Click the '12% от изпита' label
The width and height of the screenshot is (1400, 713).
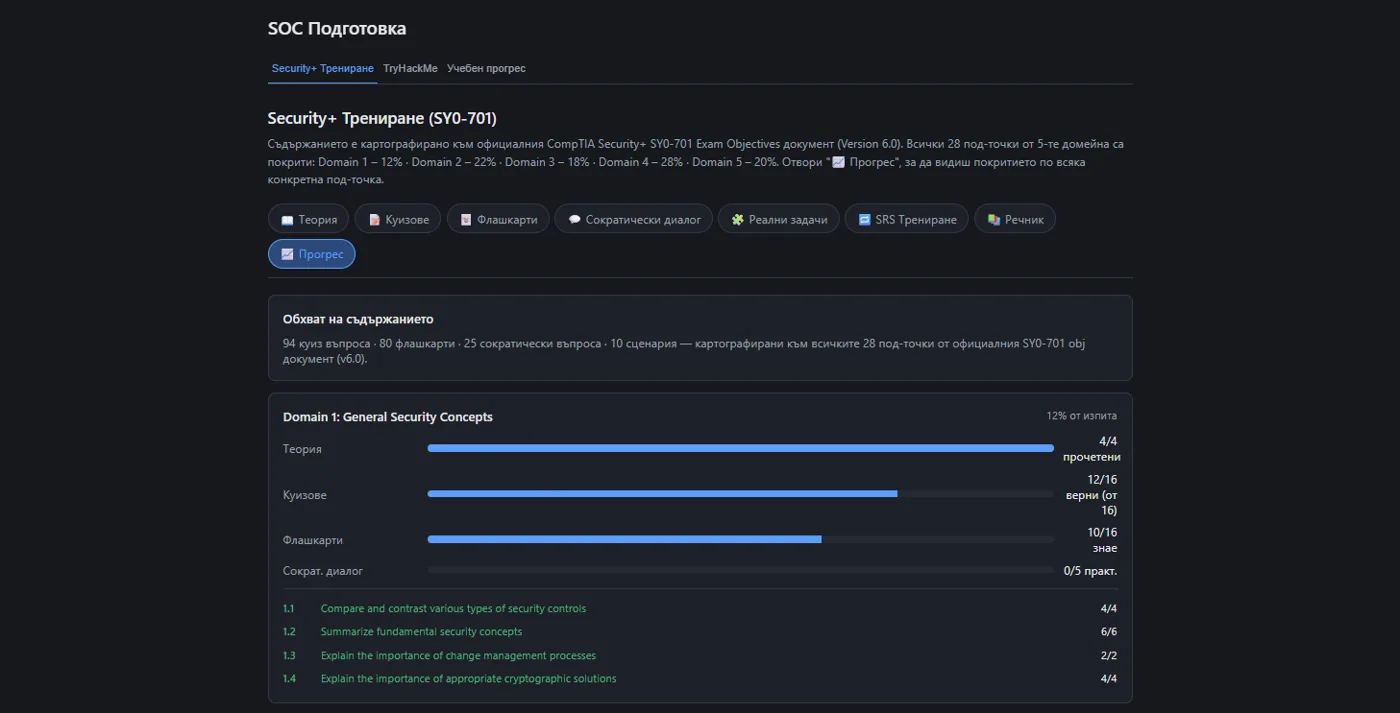1082,416
